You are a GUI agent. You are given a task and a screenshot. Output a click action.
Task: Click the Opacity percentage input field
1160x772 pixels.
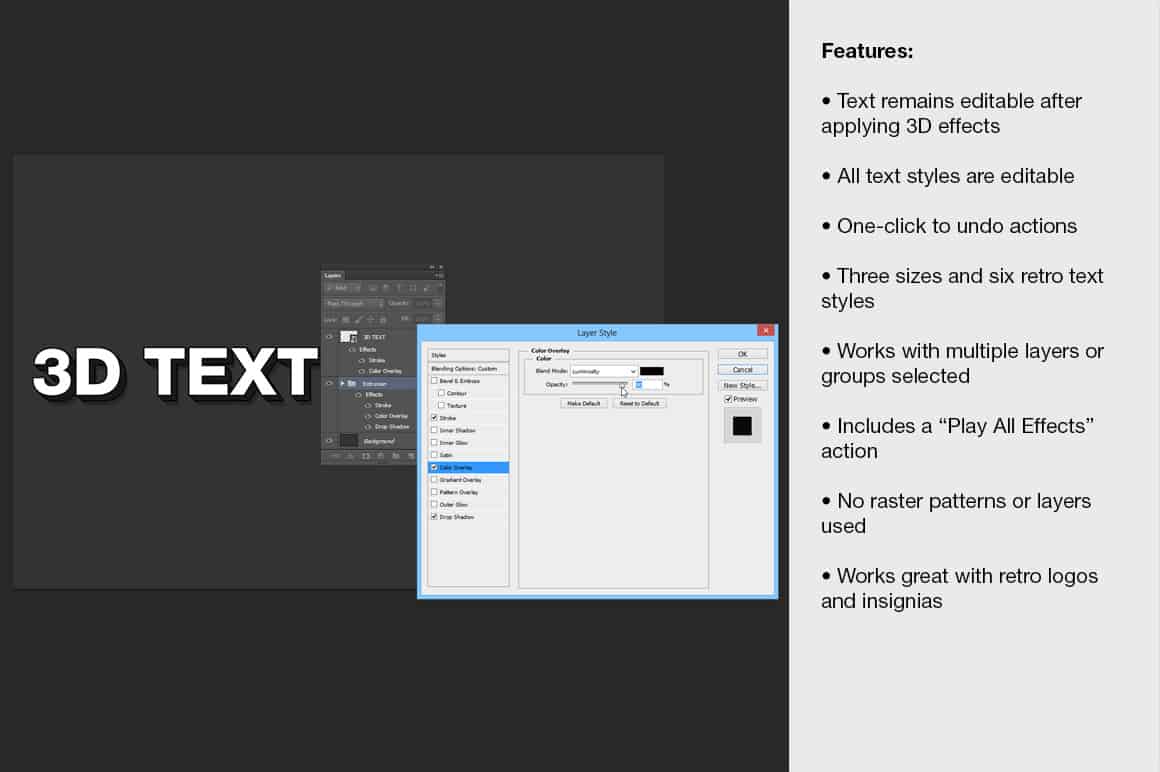[x=648, y=385]
